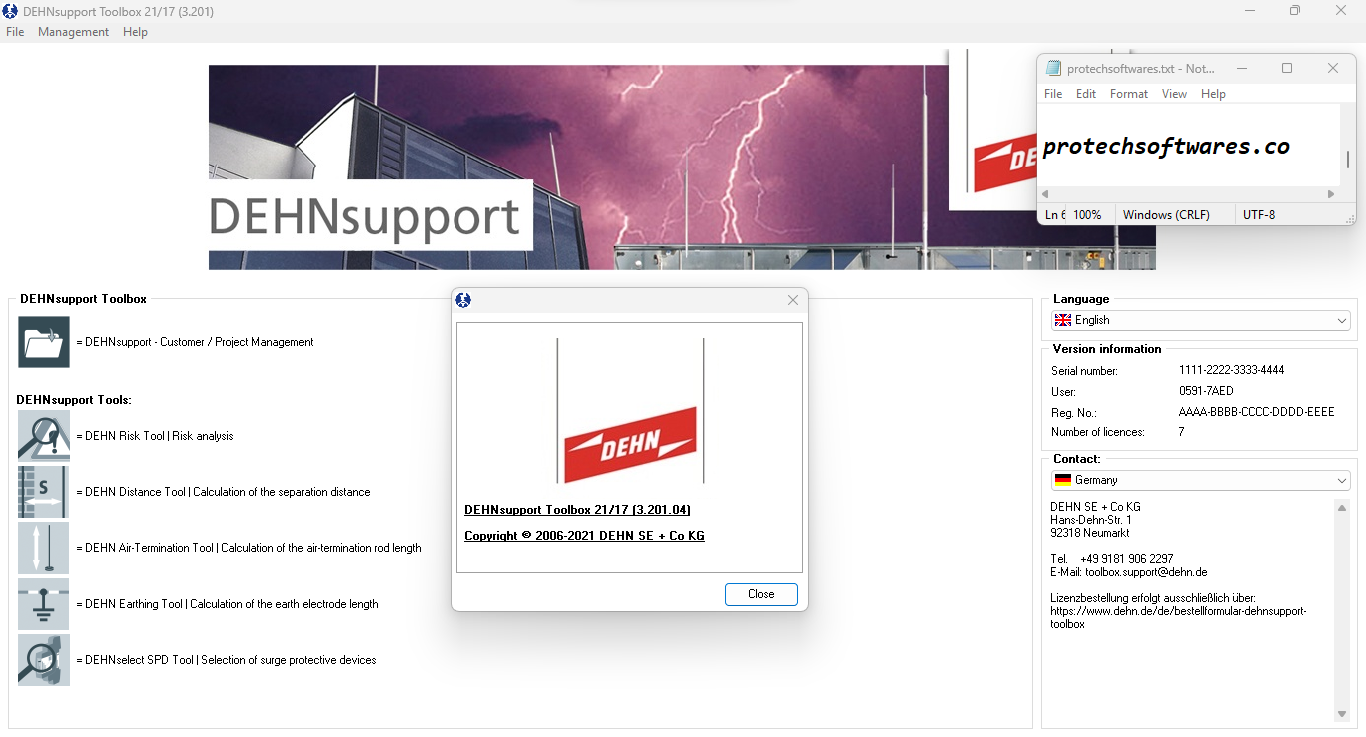Viewport: 1366px width, 737px height.
Task: Click user value 0591-7AED
Action: coord(1206,391)
